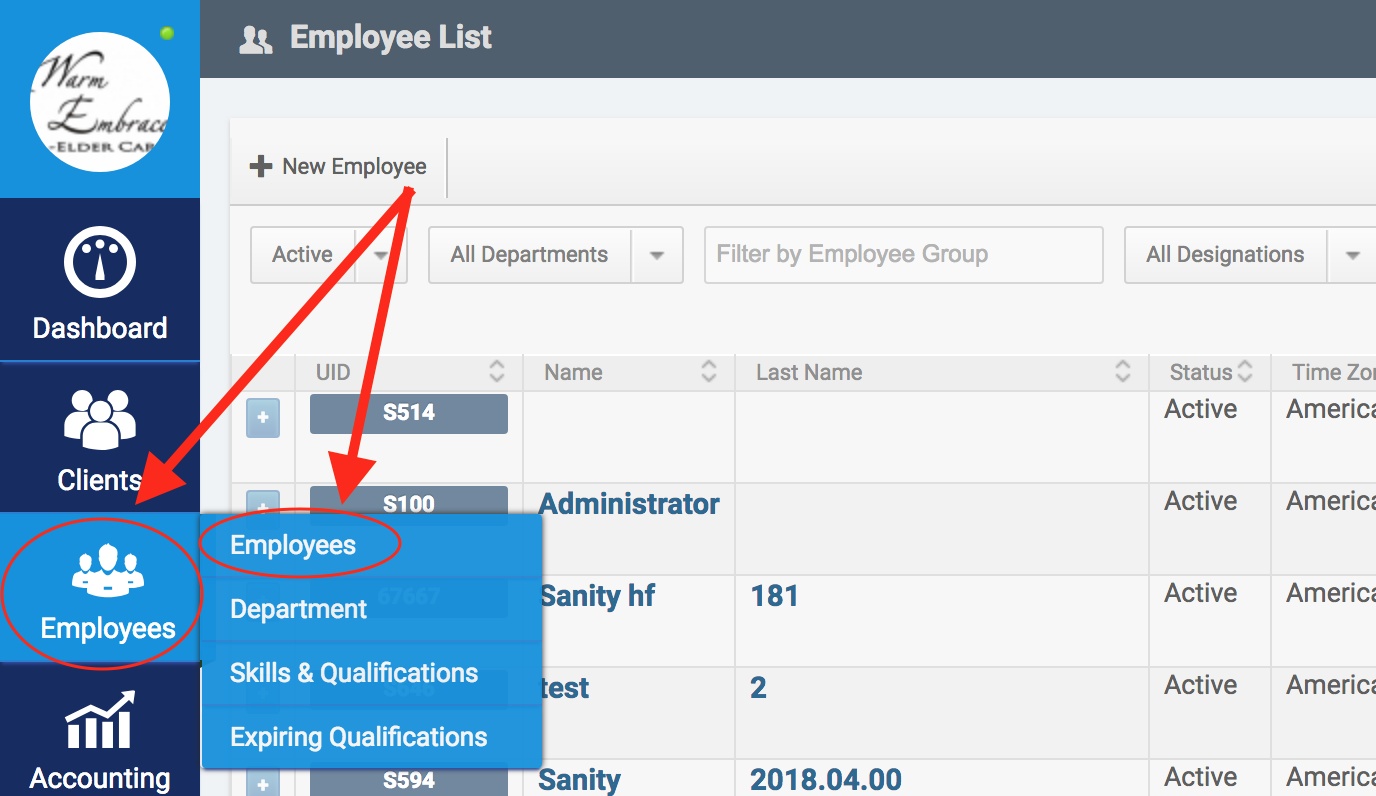Open the Dashboard gauge icon
The height and width of the screenshot is (796, 1376).
point(99,263)
